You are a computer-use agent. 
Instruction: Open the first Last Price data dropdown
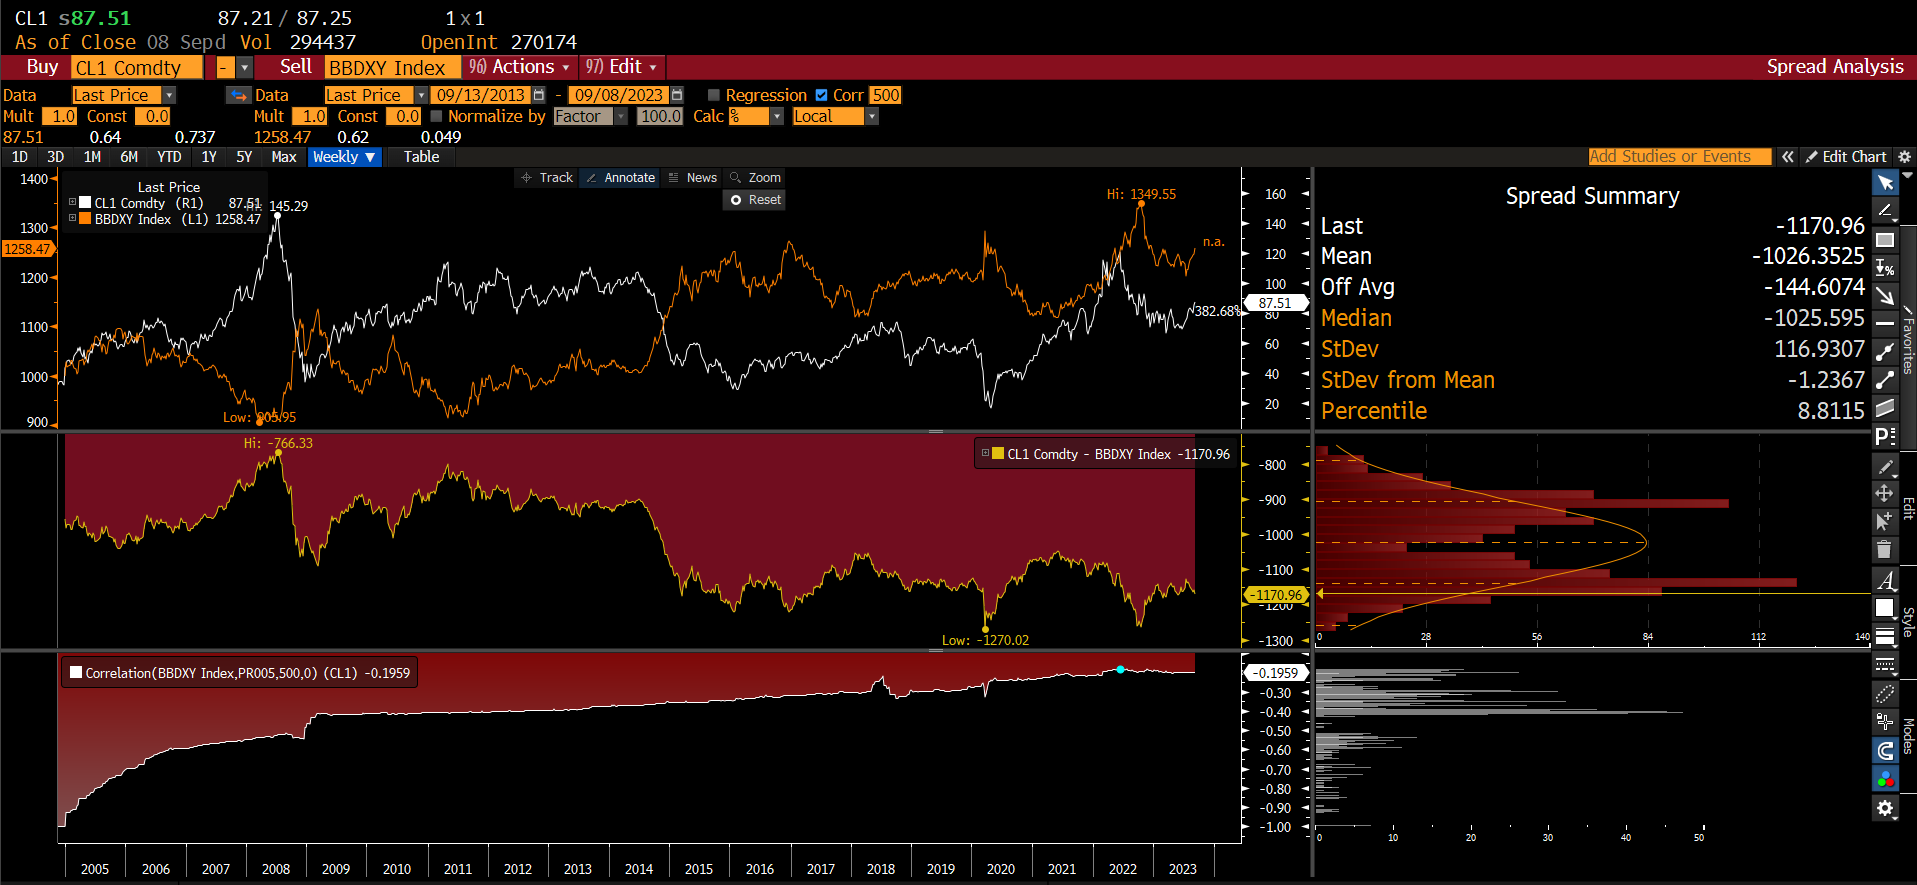click(169, 95)
